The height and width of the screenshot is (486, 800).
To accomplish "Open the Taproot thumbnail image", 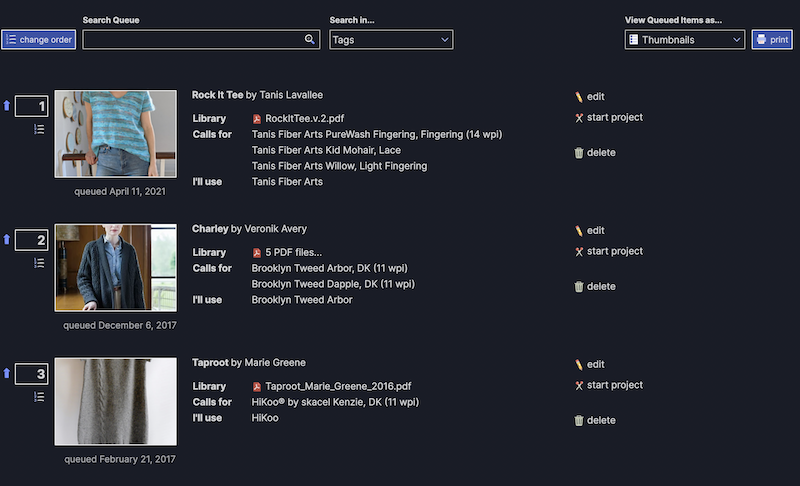I will pos(115,401).
